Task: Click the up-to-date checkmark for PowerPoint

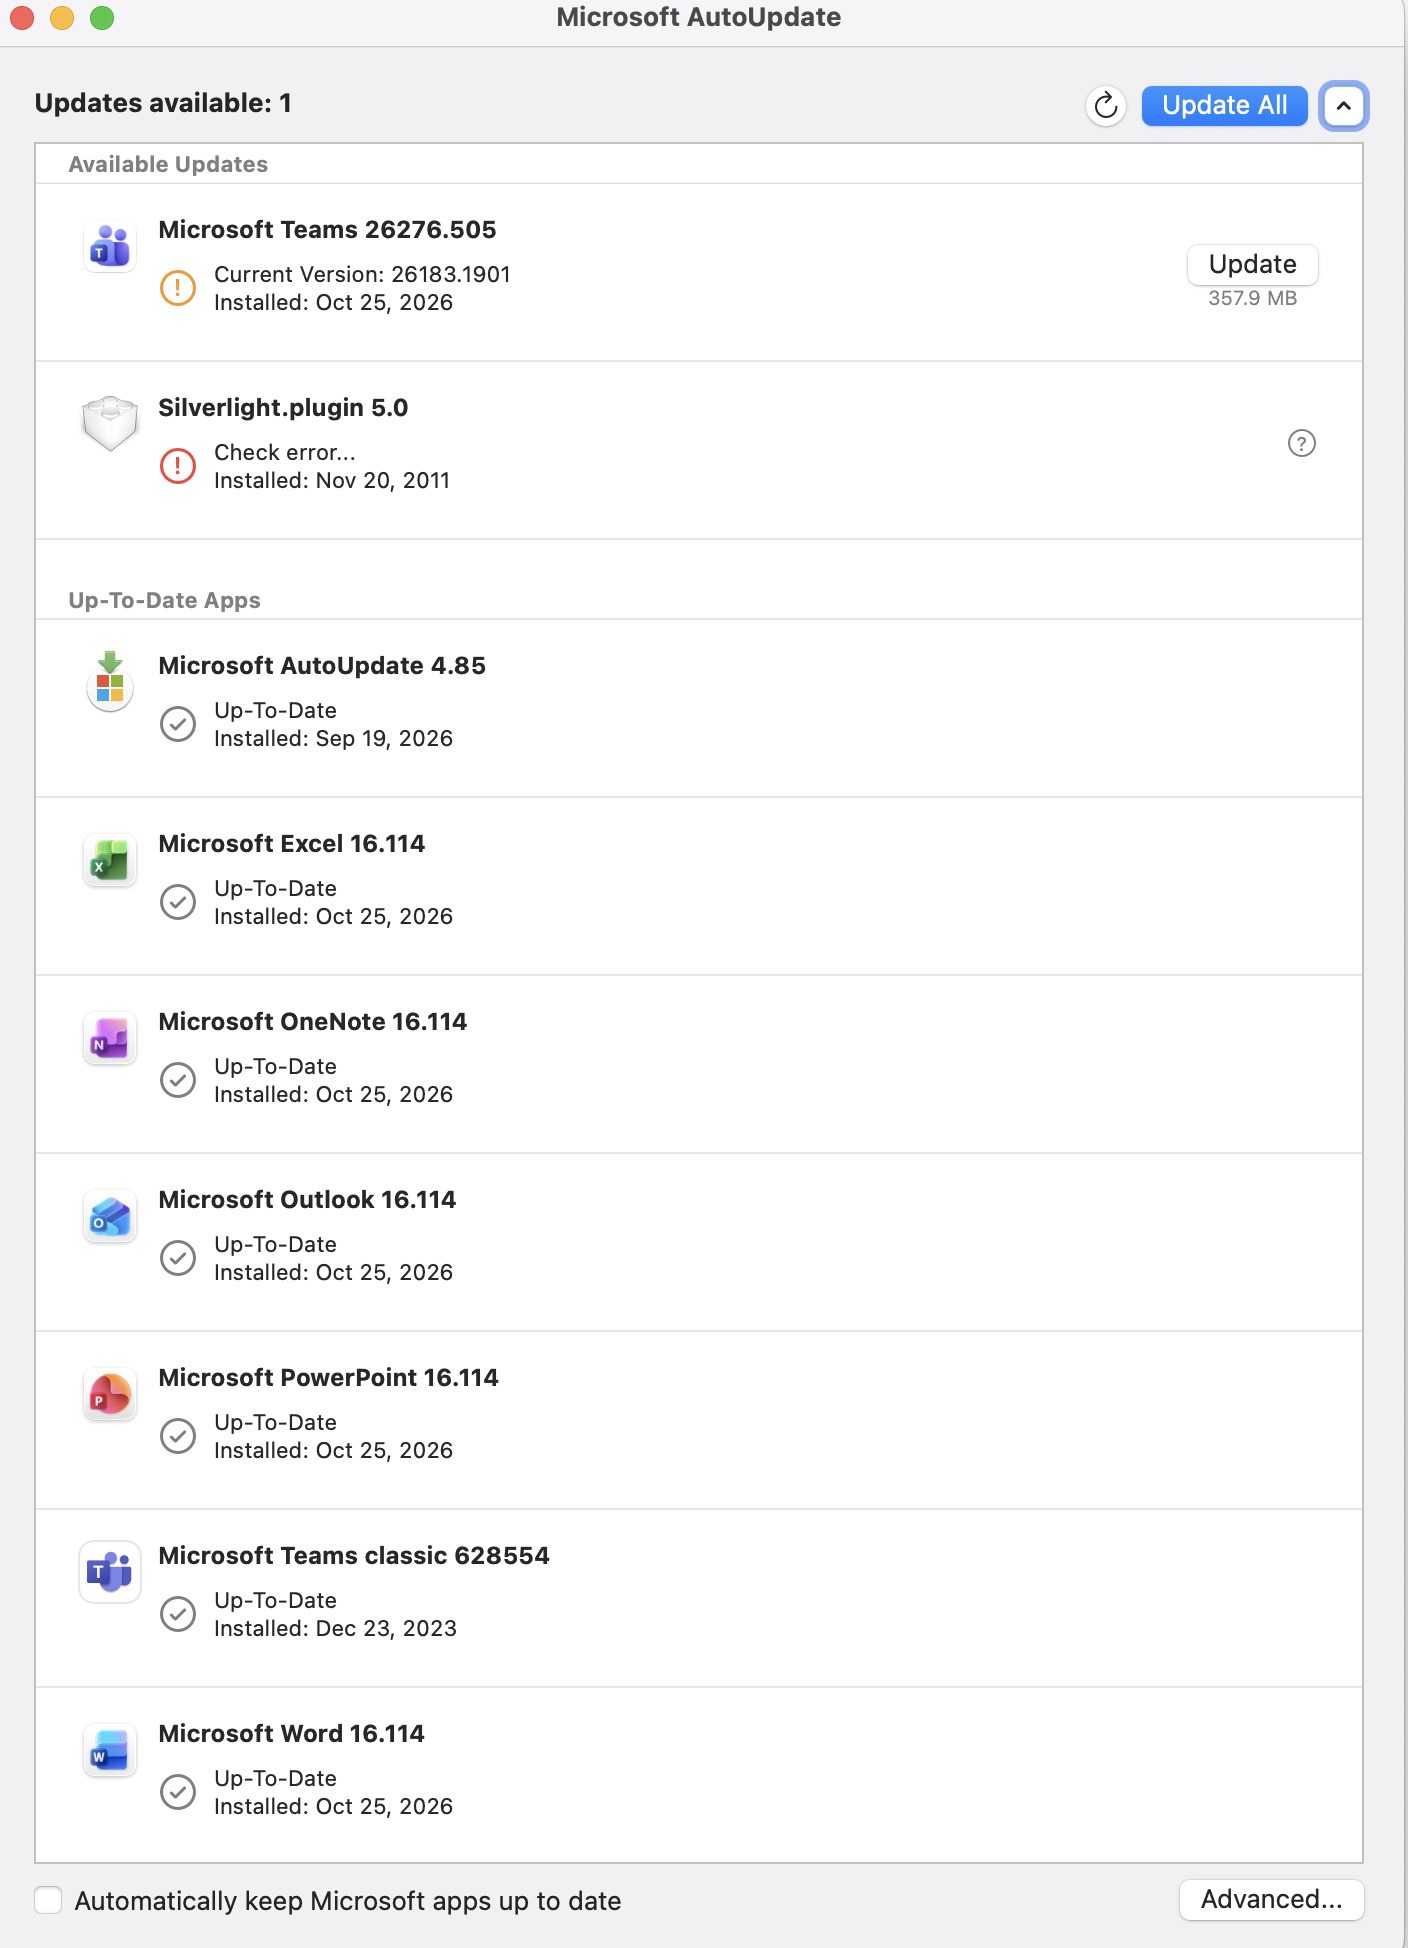Action: click(178, 1436)
